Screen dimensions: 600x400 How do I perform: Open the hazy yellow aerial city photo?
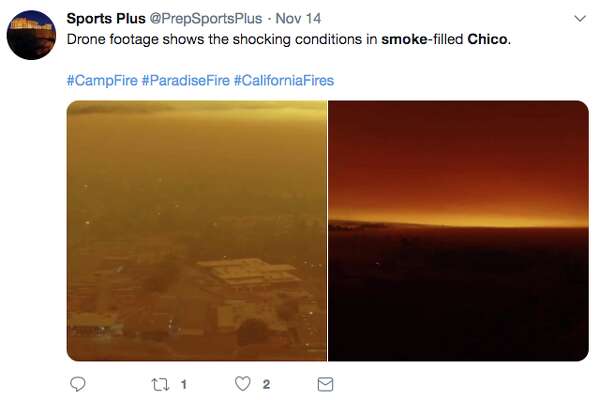click(197, 231)
